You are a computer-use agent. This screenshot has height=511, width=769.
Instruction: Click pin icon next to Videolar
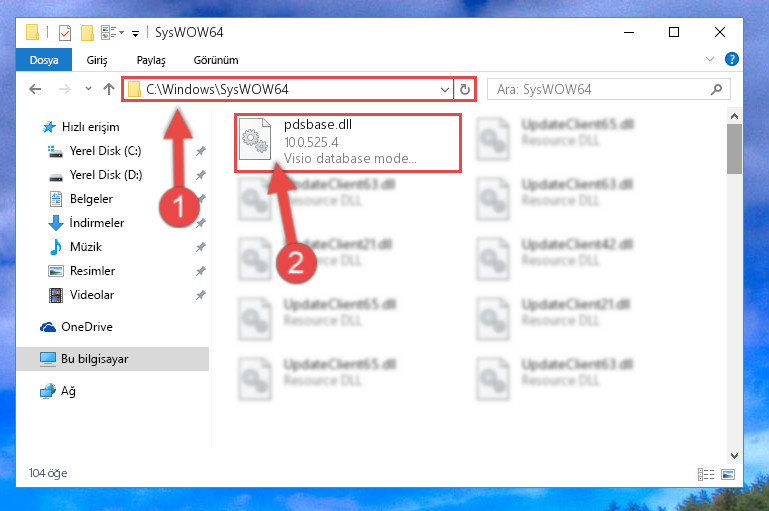point(201,295)
